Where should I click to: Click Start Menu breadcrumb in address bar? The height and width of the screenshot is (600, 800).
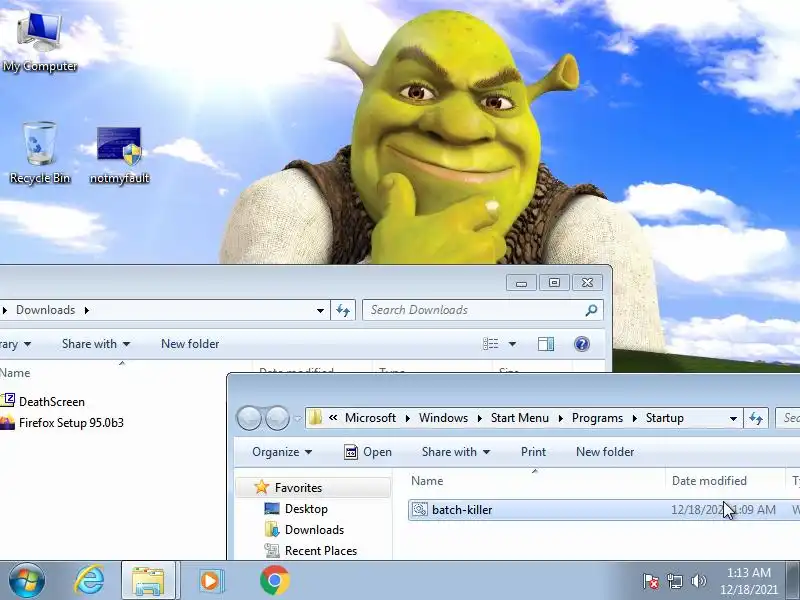(x=519, y=418)
